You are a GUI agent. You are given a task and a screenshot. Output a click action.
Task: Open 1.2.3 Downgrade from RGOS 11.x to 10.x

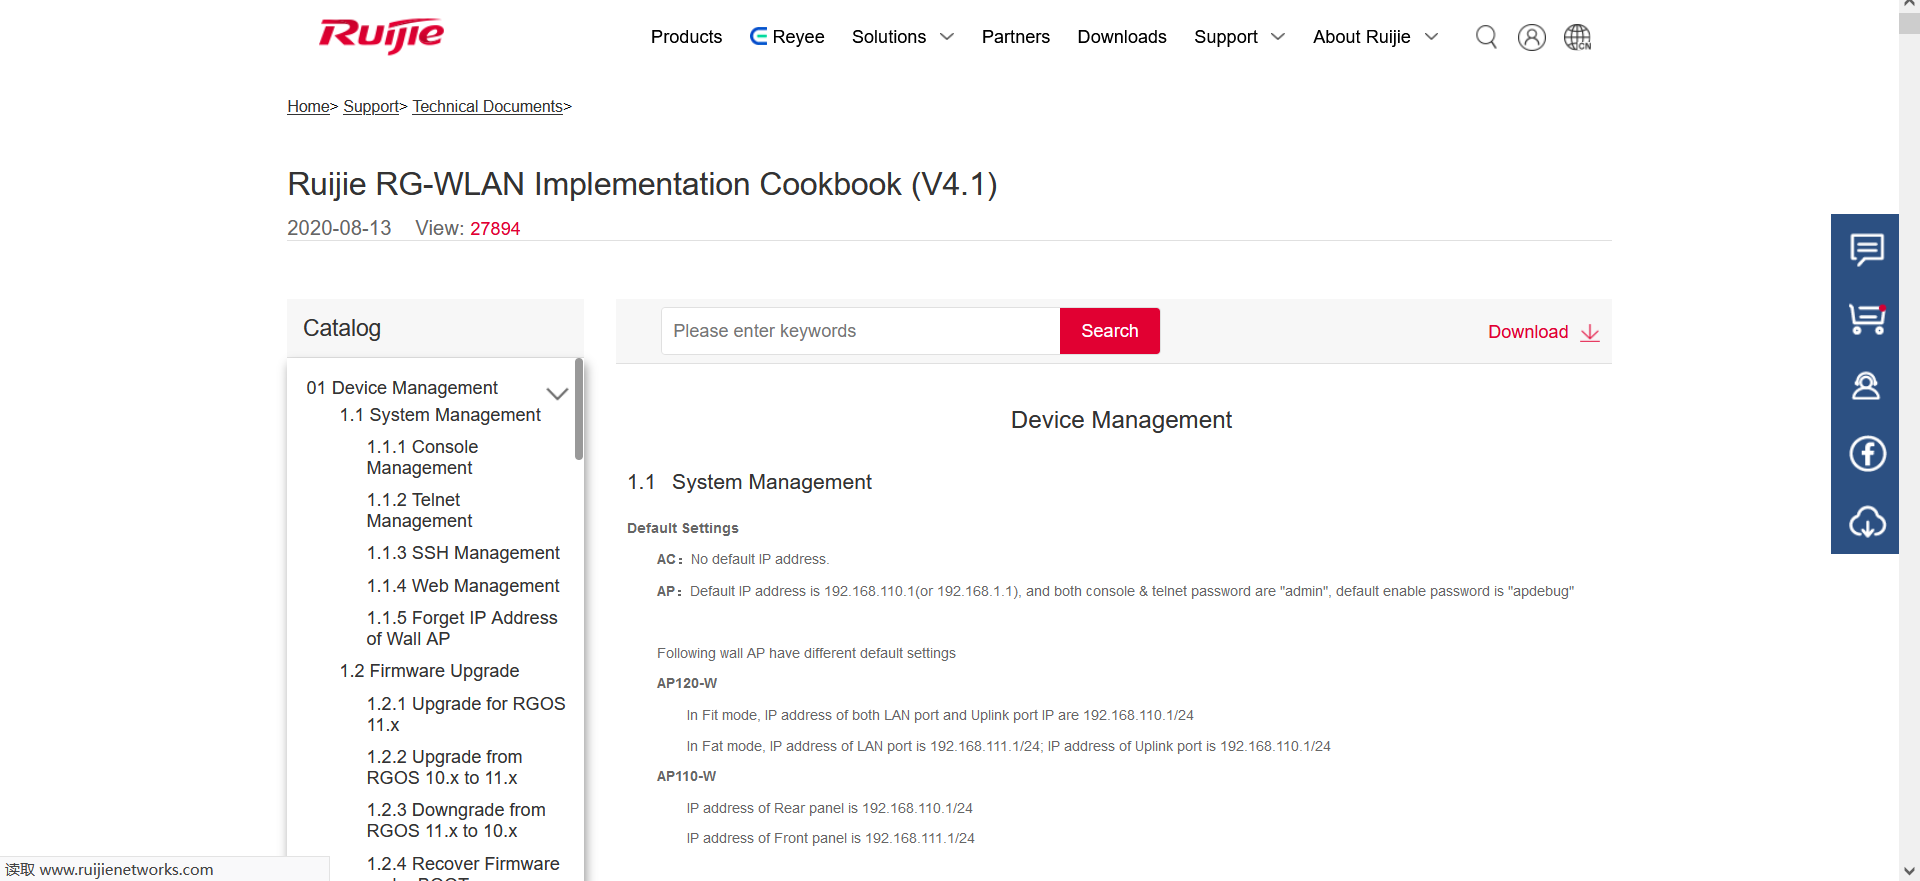[x=456, y=820]
